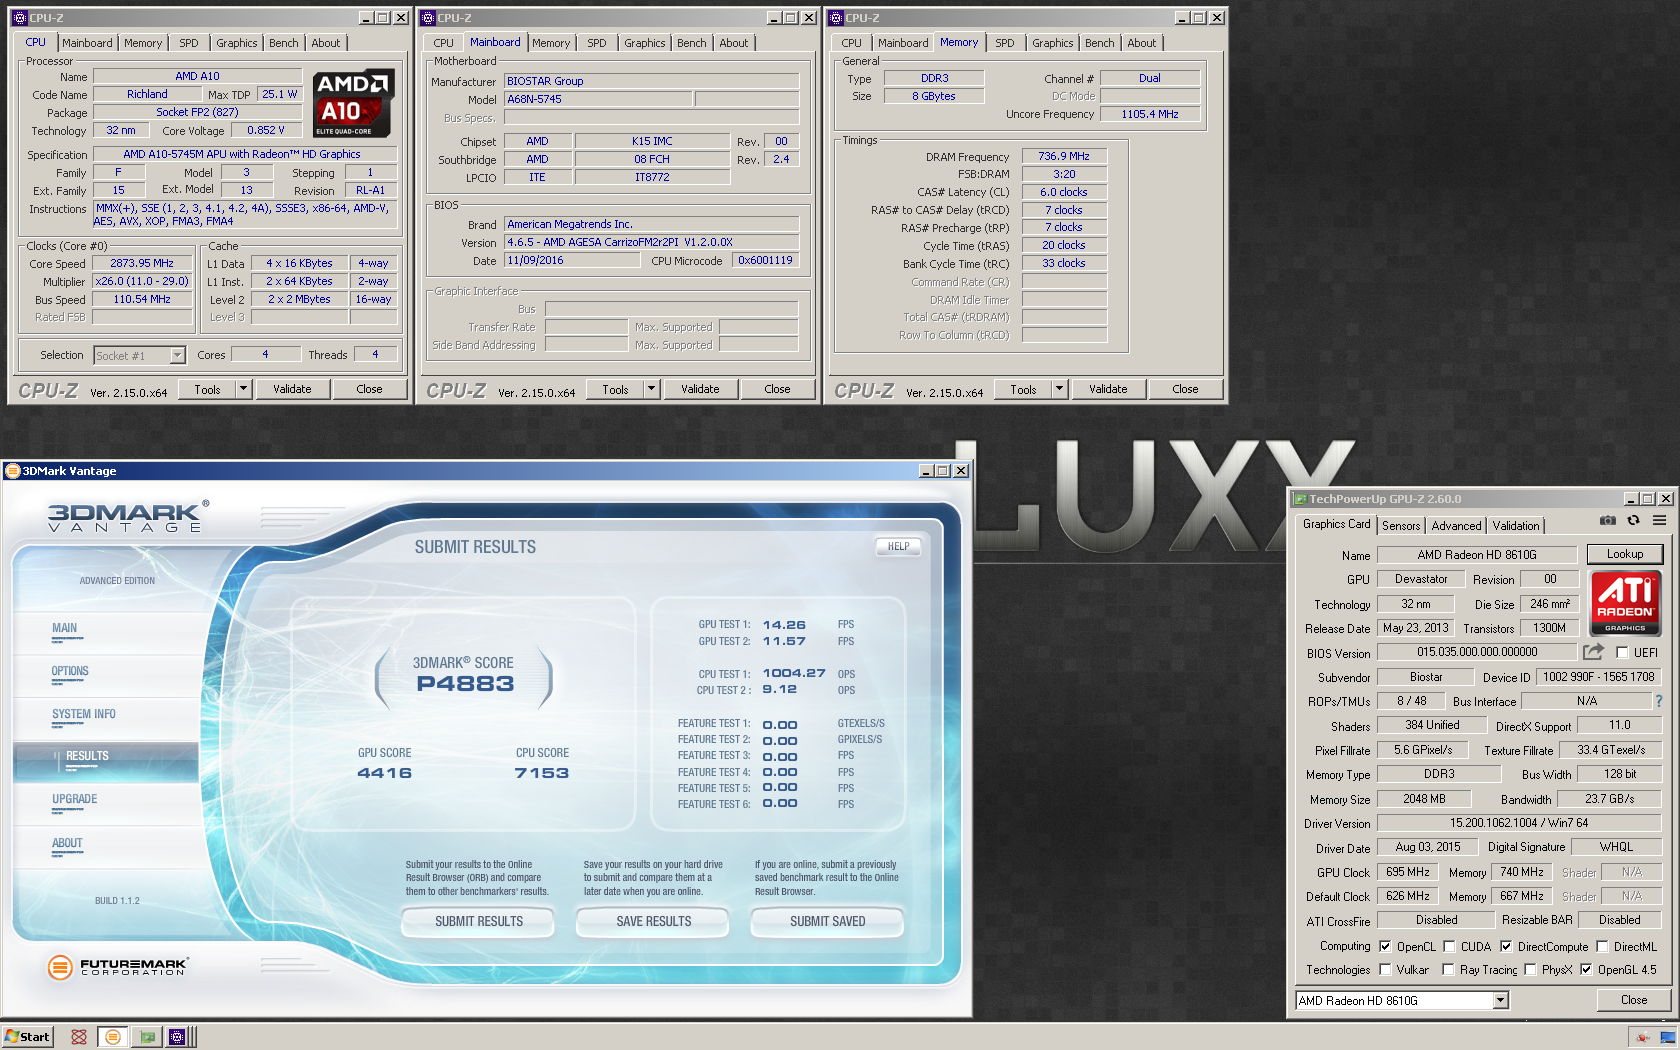The height and width of the screenshot is (1050, 1680).
Task: Toggle the OpenCL checkbox
Action: [1385, 946]
